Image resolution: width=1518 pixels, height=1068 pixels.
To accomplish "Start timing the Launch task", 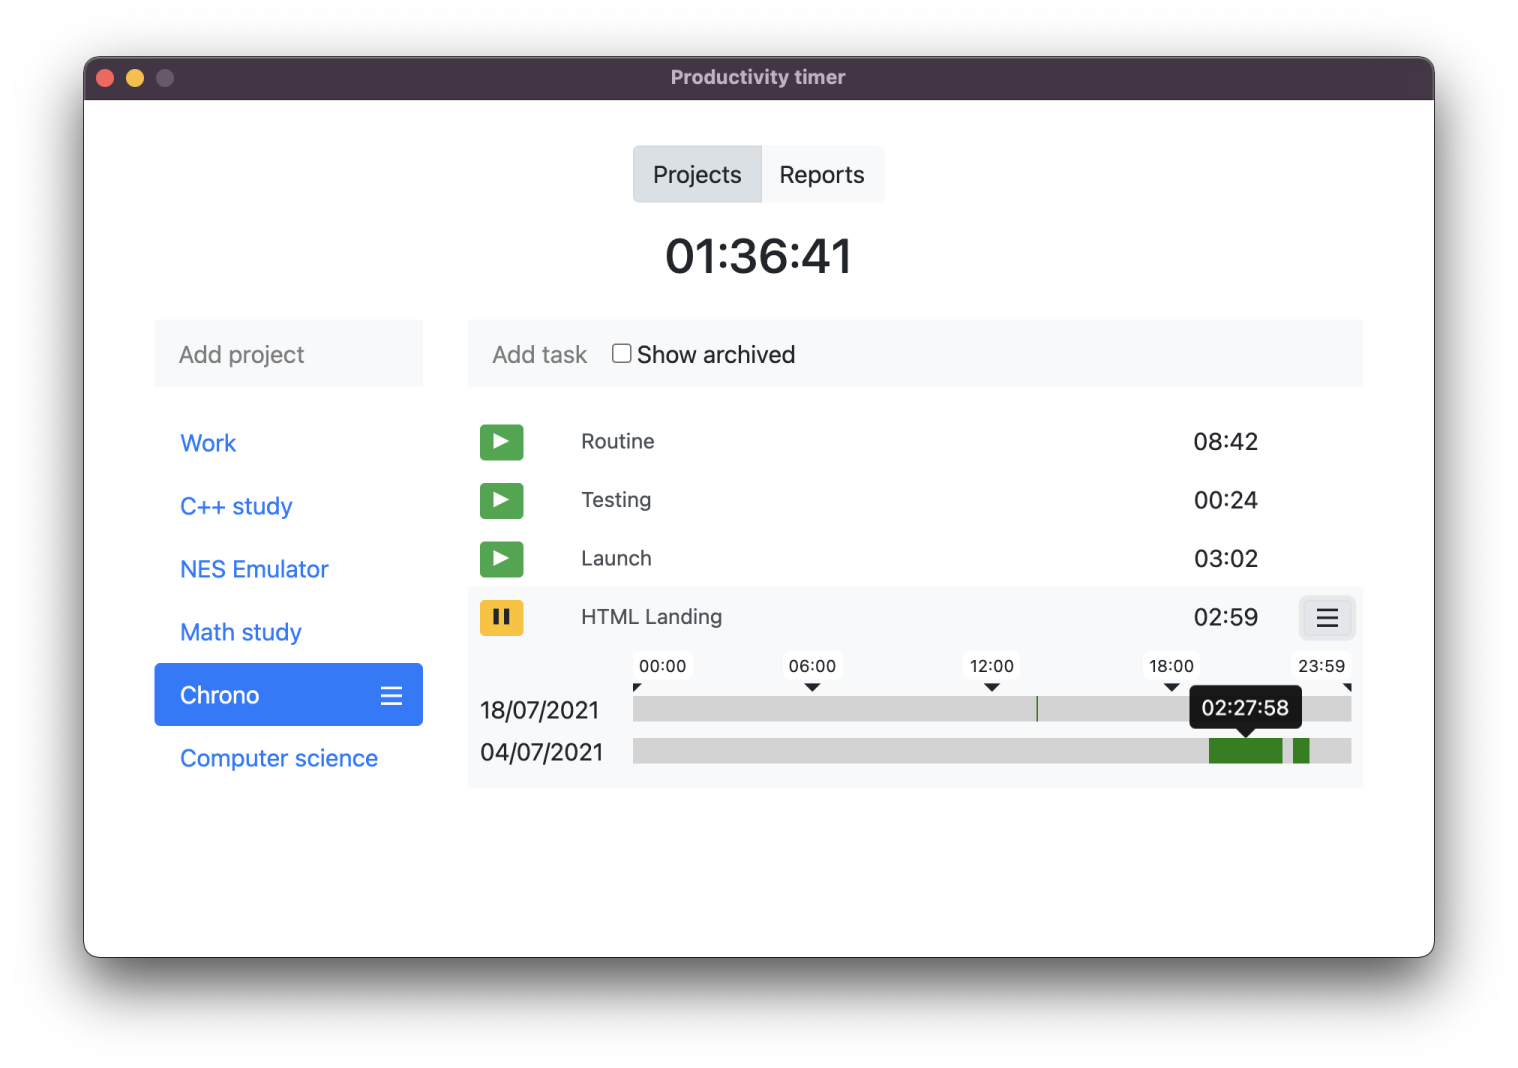I will (x=501, y=559).
